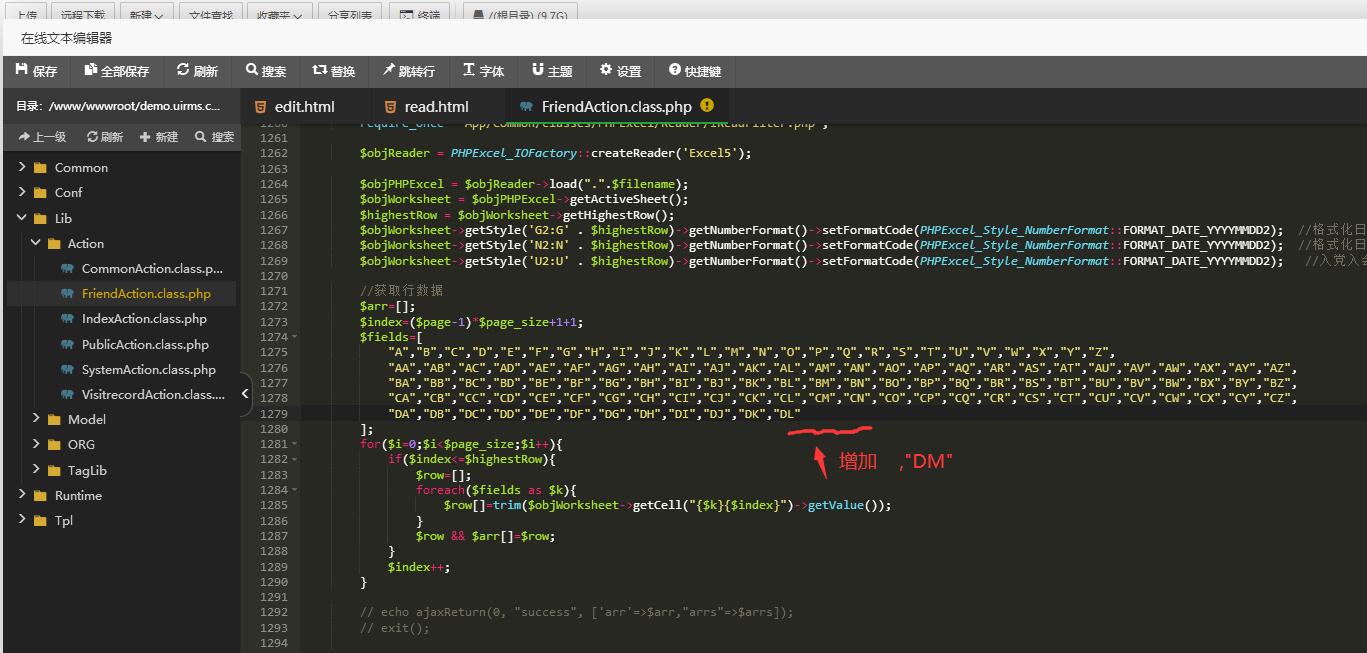The width and height of the screenshot is (1367, 653).
Task: Click the Lib folder icon
Action: click(x=40, y=219)
